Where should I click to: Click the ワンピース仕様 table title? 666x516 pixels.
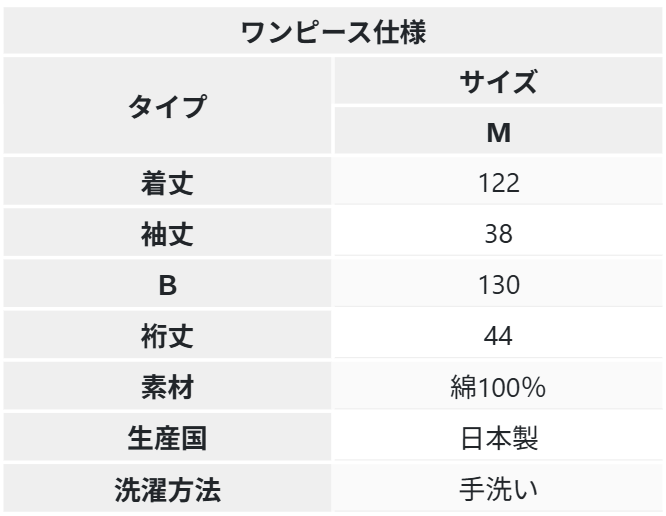(333, 32)
